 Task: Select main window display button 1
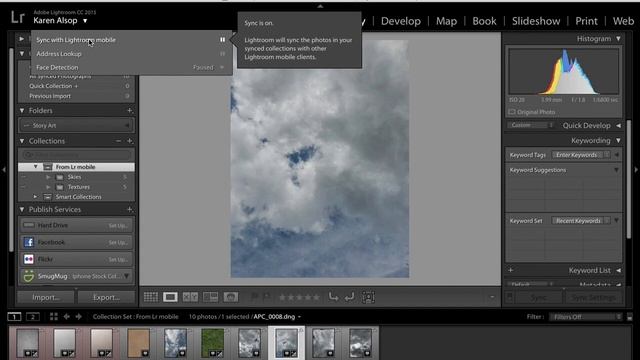click(14, 317)
